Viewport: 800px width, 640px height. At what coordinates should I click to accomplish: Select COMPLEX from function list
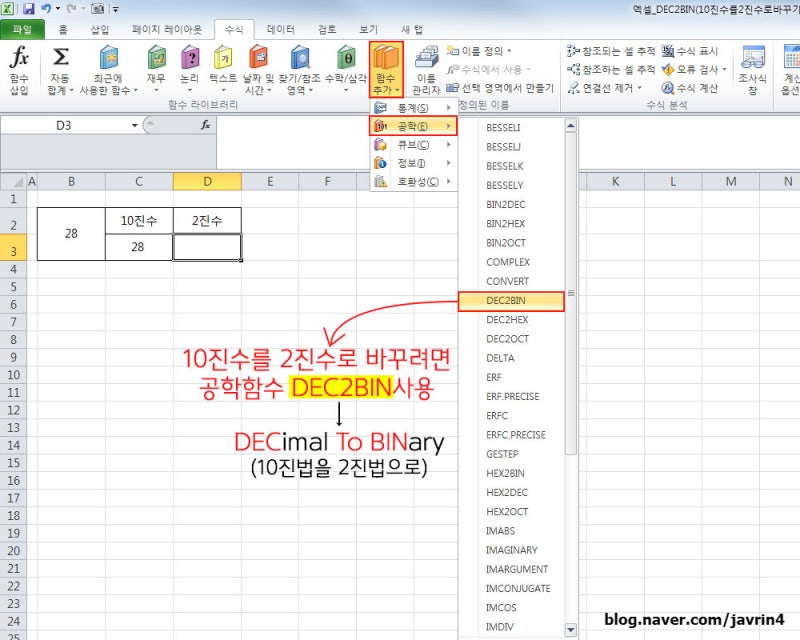click(x=511, y=262)
